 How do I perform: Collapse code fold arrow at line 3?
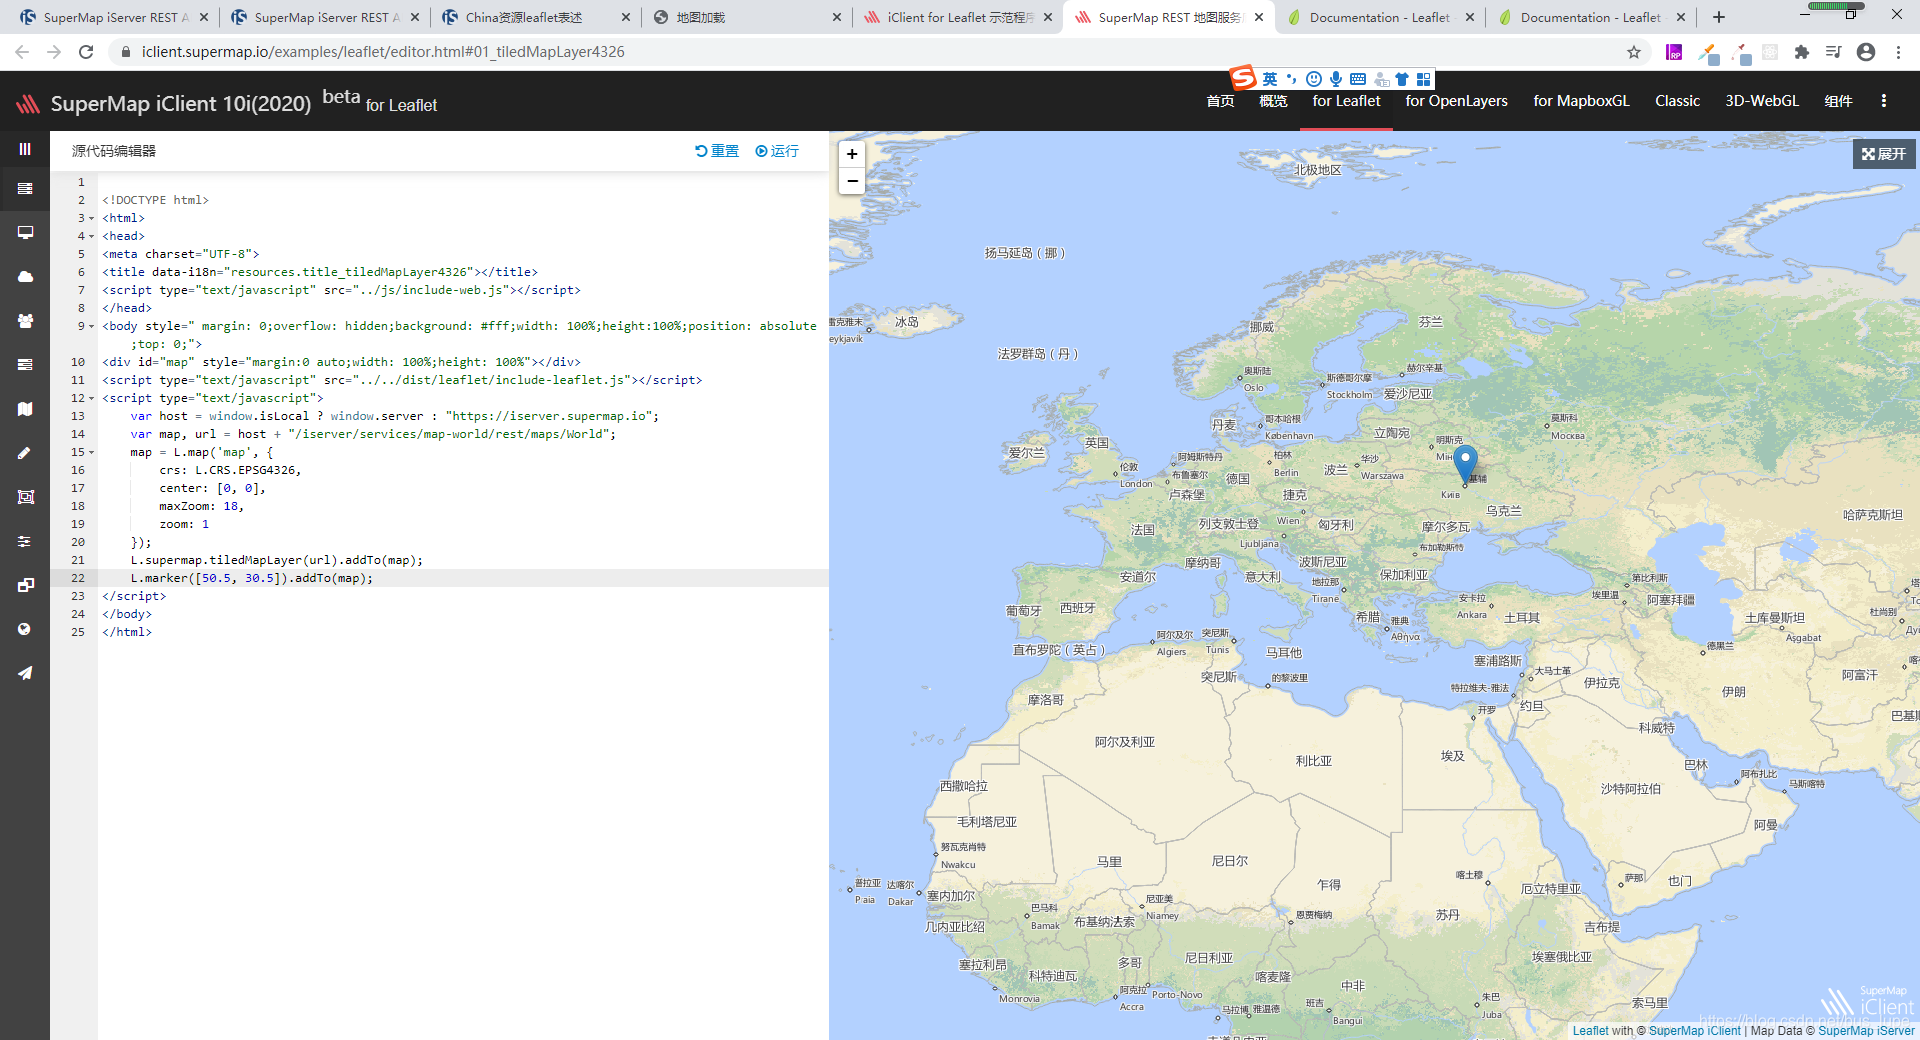coord(92,218)
